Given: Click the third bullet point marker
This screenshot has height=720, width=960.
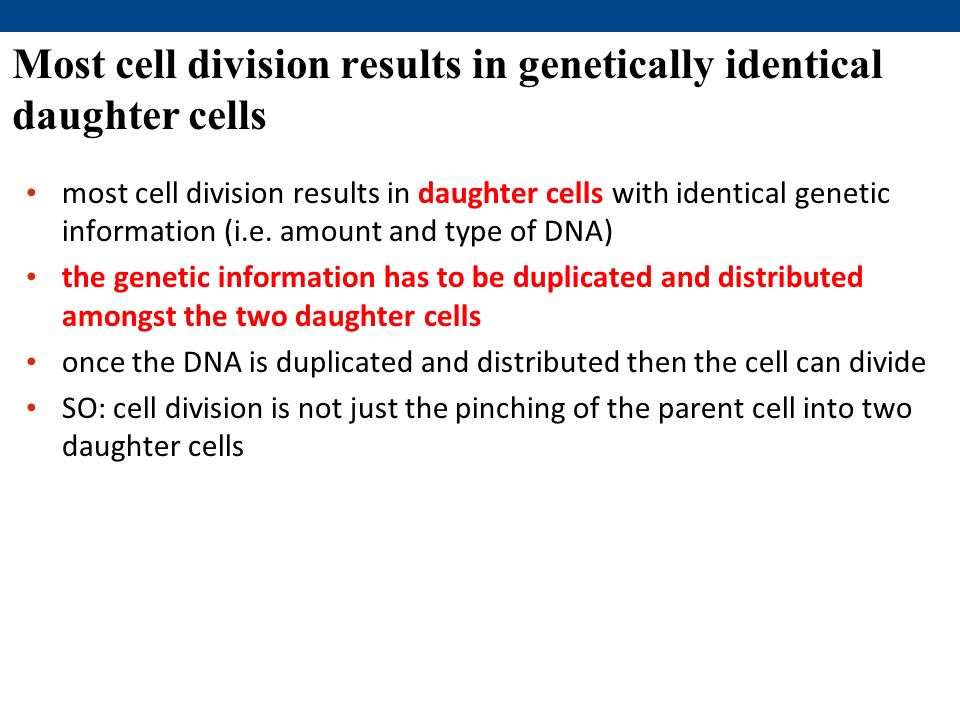Looking at the screenshot, I should pos(32,362).
